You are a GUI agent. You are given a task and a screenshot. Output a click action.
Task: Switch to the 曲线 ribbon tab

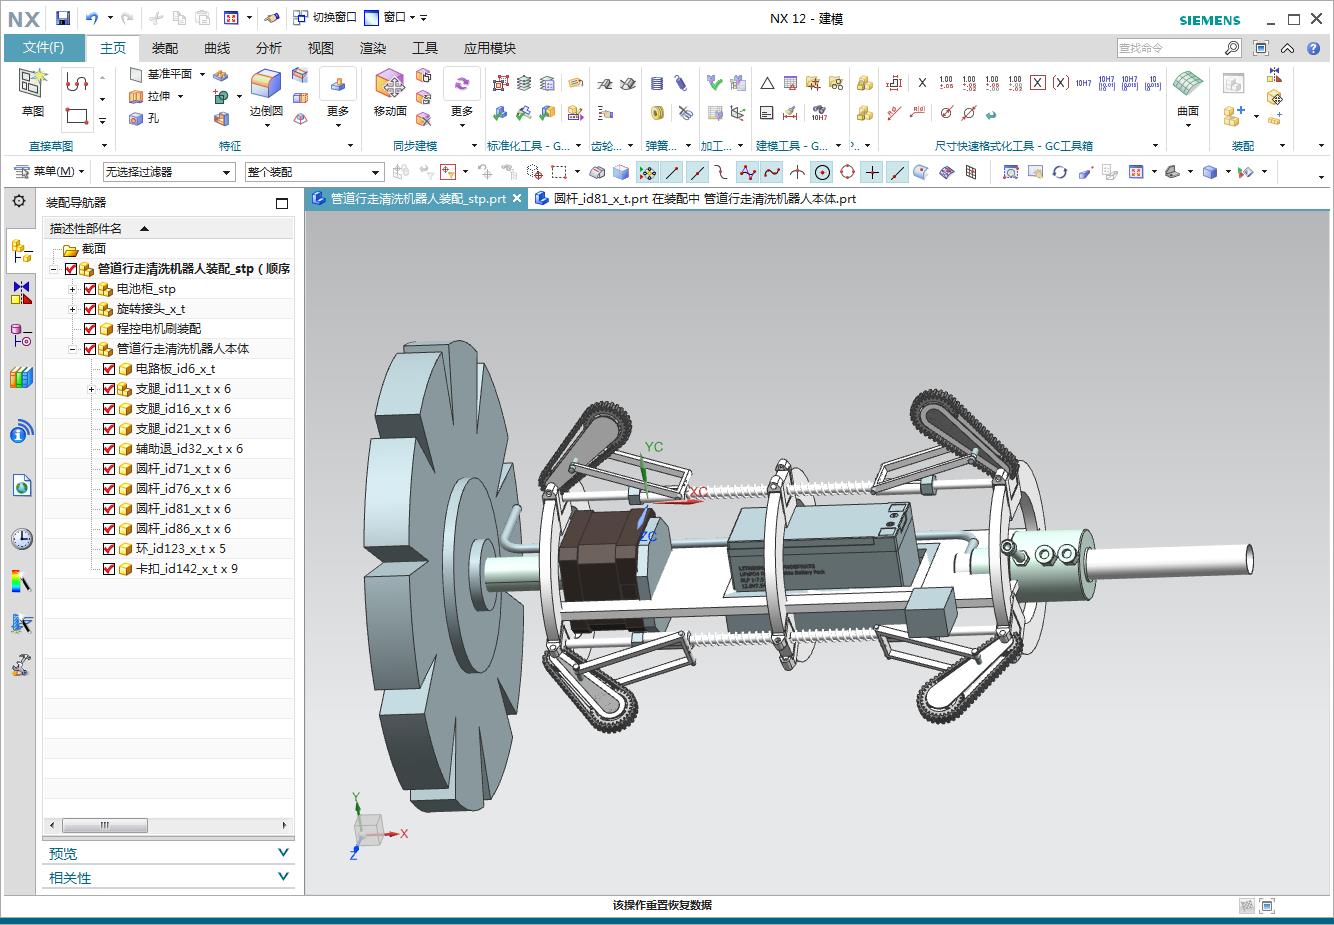tap(217, 48)
